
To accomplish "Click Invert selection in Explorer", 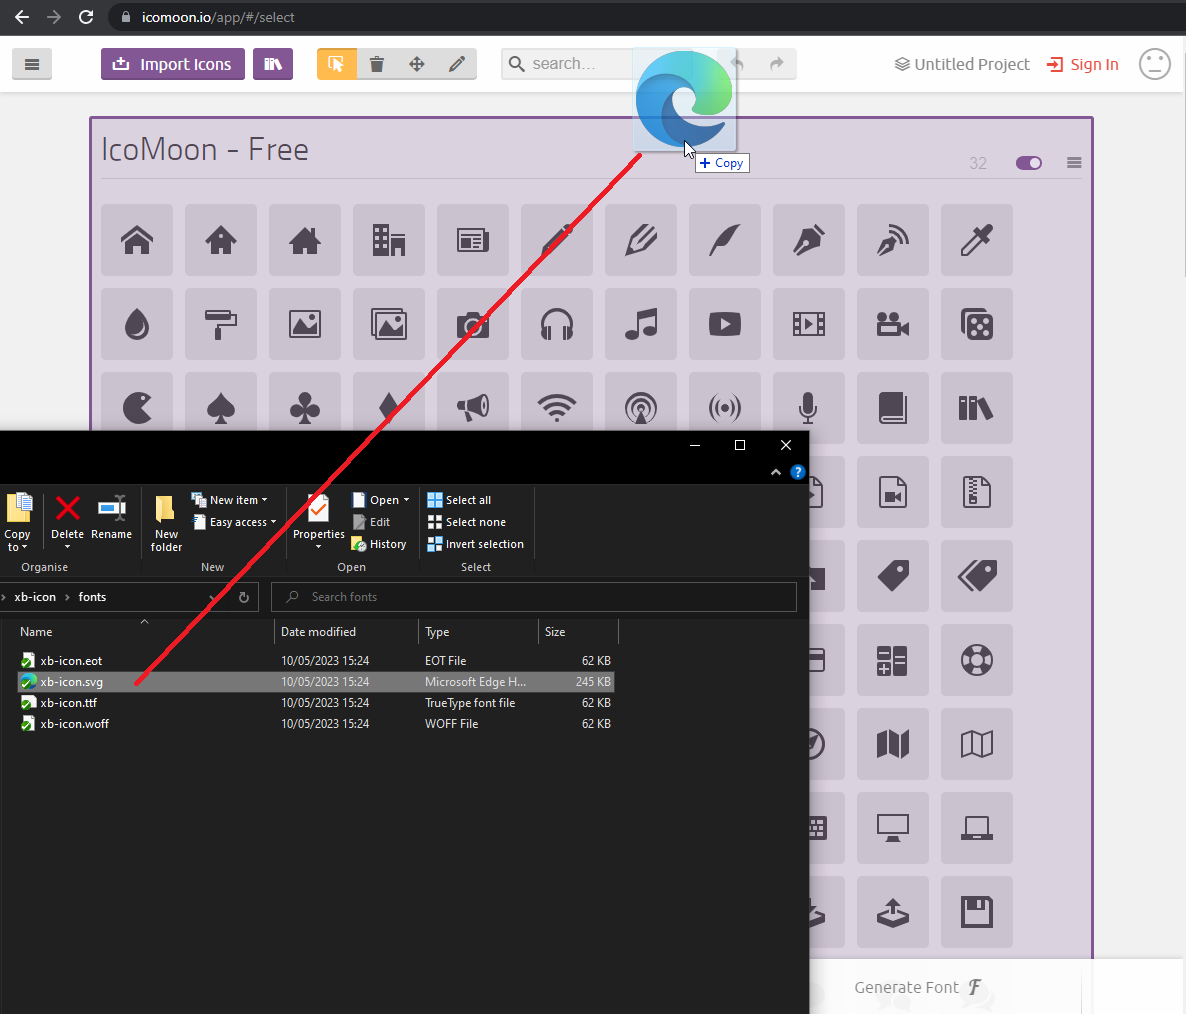I will coord(476,544).
